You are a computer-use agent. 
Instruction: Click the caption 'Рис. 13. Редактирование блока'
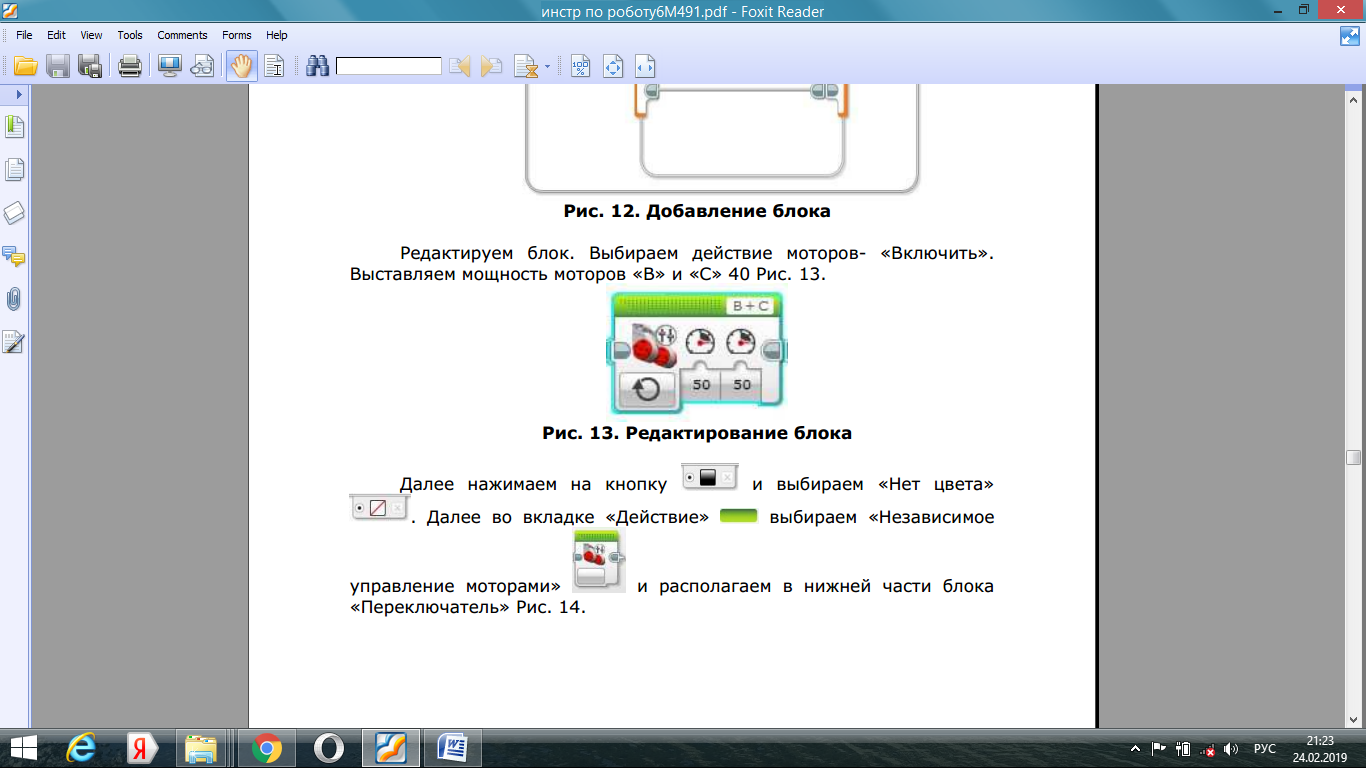697,433
